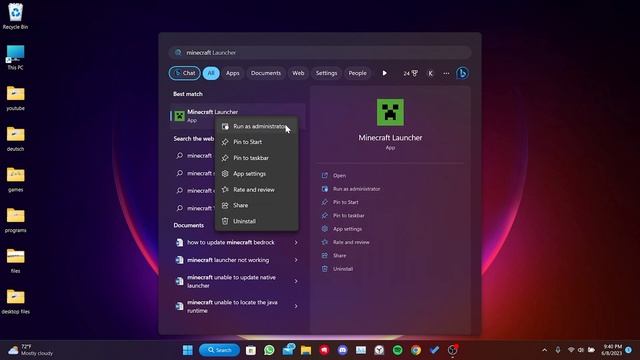Select Pin to taskbar in context menu
This screenshot has width=640, height=360.
tap(256, 158)
